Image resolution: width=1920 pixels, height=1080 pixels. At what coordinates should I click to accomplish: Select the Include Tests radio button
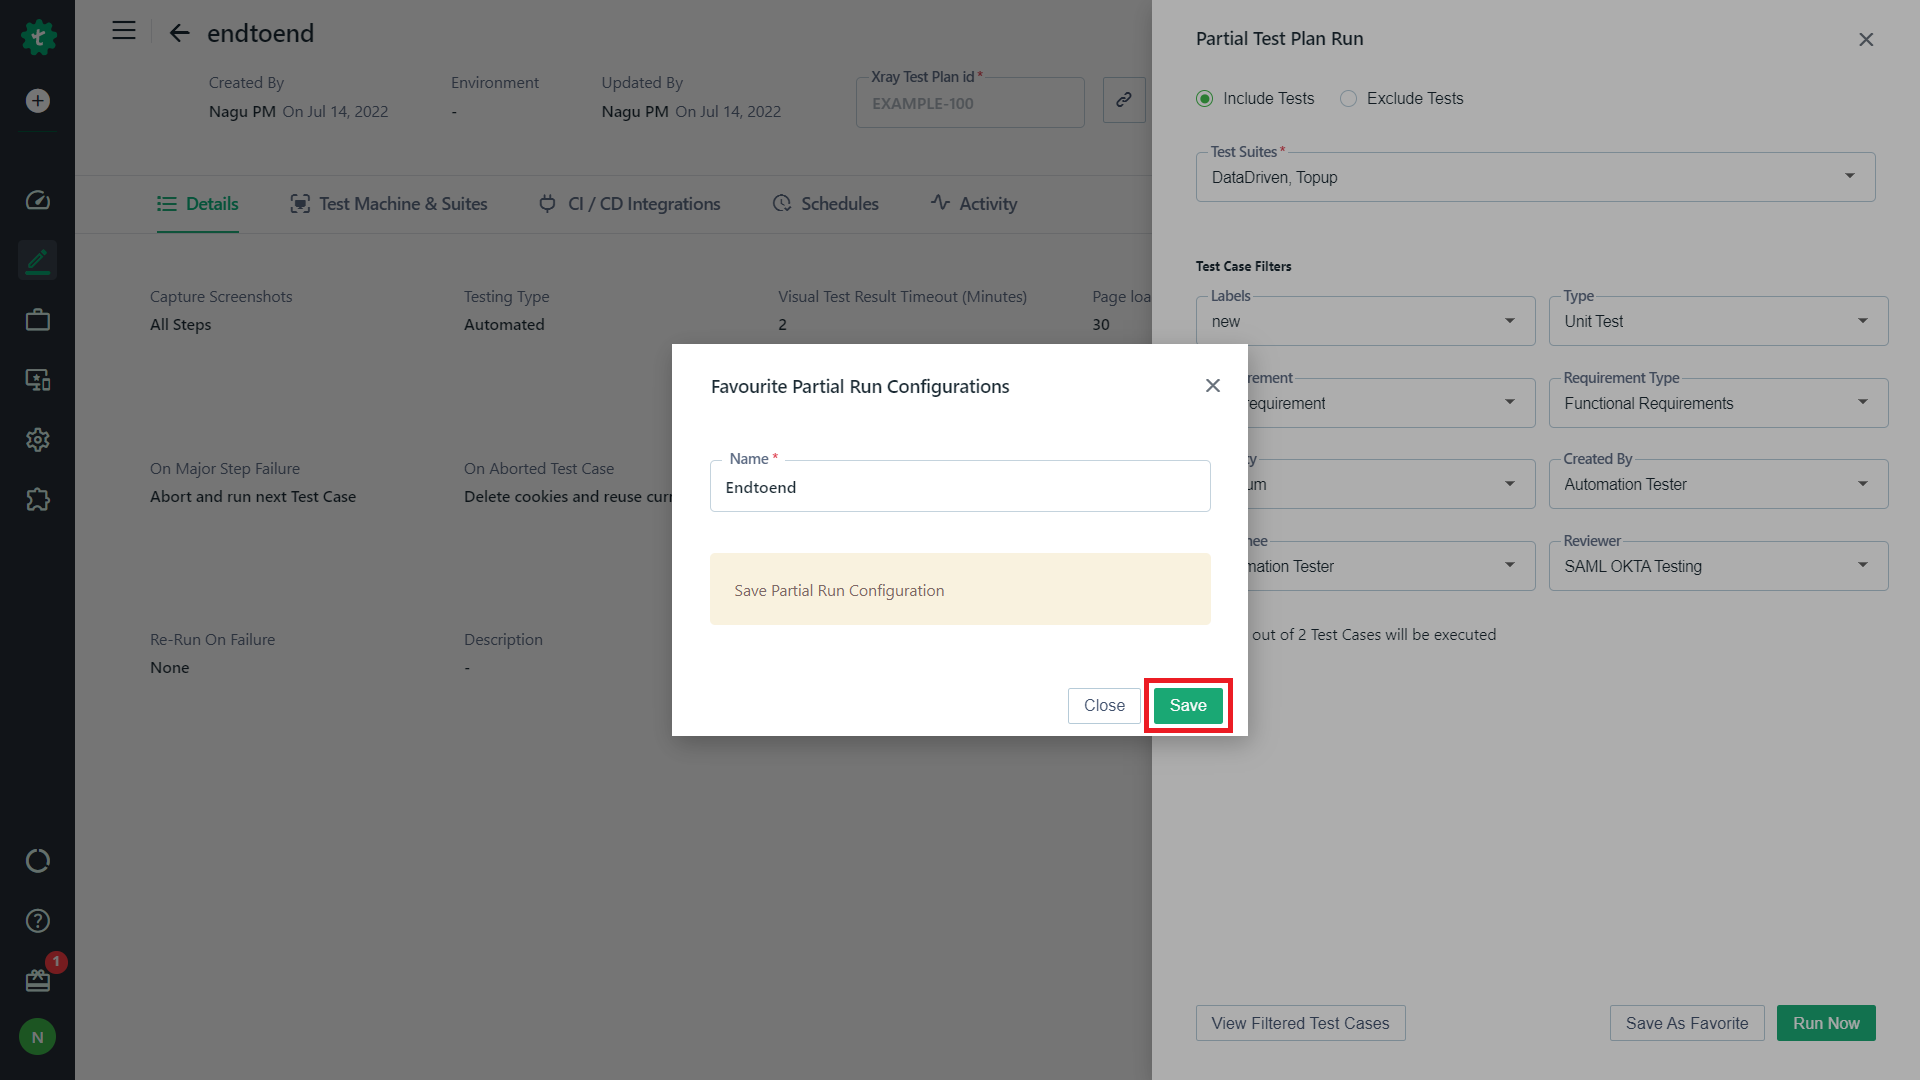[x=1205, y=98]
